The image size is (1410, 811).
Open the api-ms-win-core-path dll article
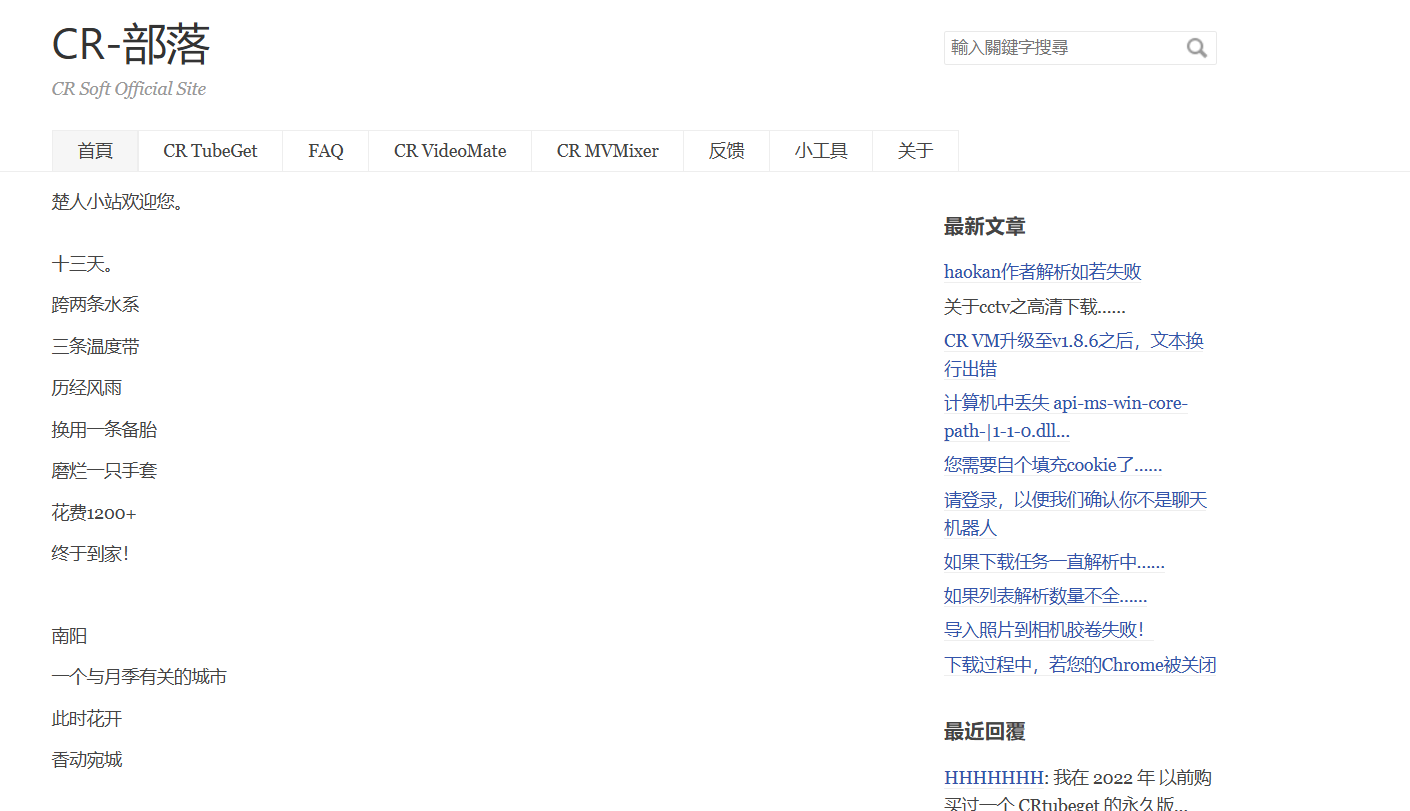pos(1065,404)
